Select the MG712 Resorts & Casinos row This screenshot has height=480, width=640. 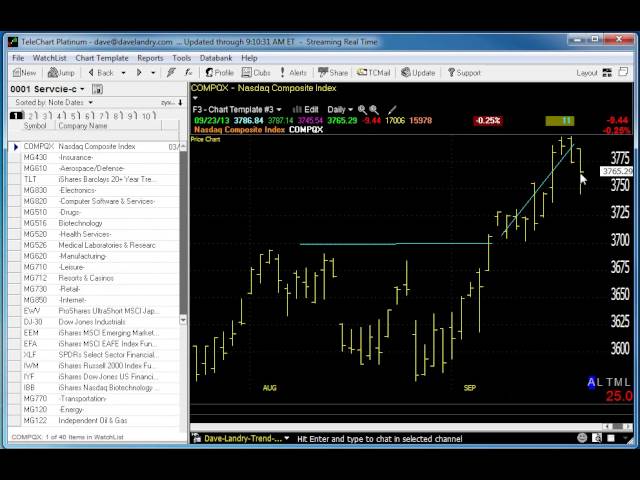click(x=94, y=278)
